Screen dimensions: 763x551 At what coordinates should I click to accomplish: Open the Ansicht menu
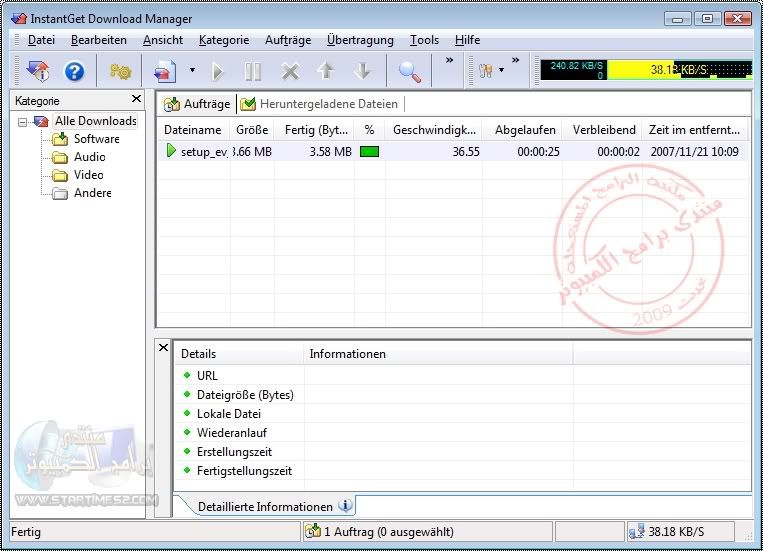click(x=163, y=40)
